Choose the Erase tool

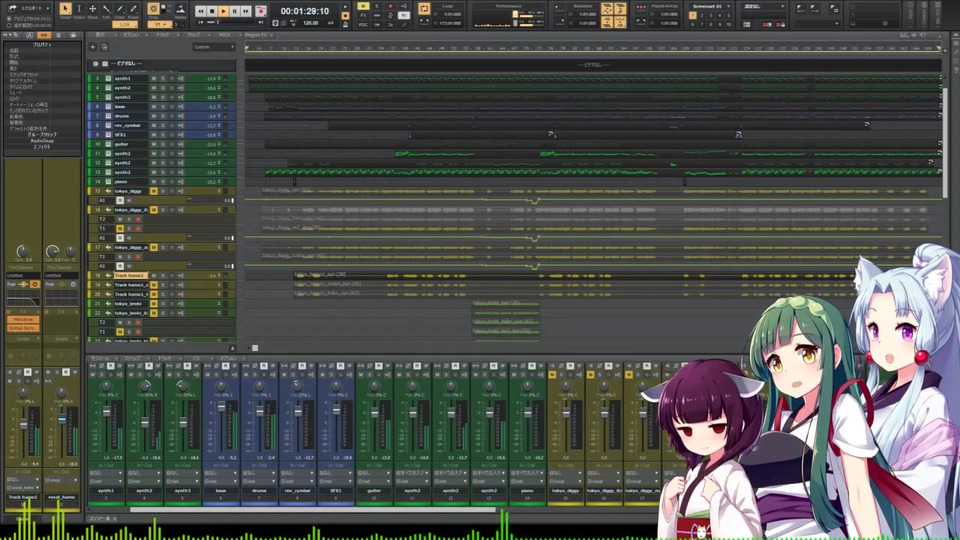coord(134,10)
